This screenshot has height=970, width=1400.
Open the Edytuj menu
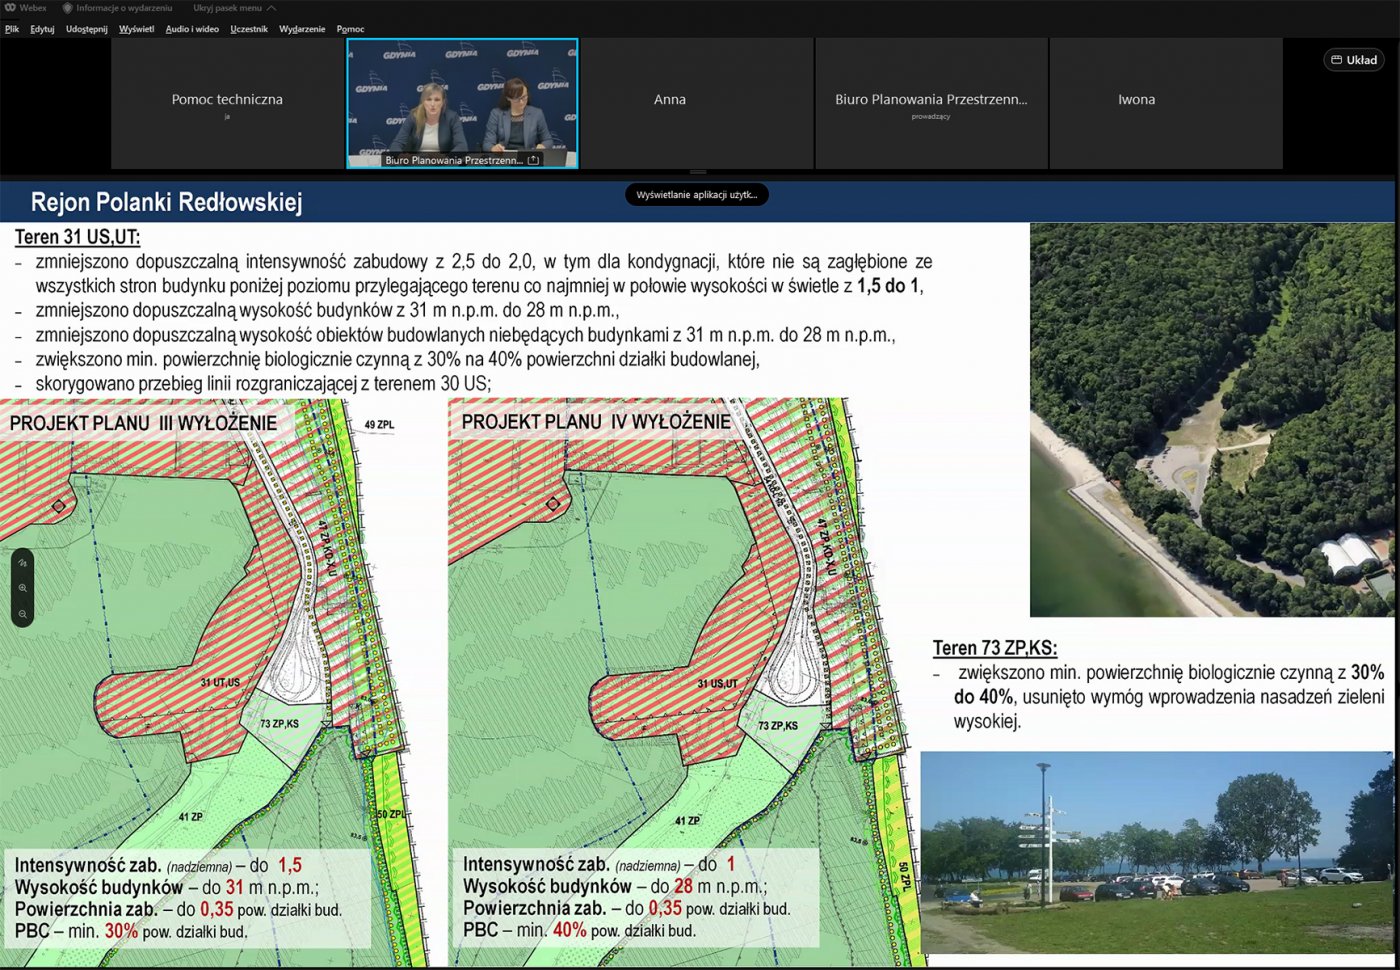(42, 29)
